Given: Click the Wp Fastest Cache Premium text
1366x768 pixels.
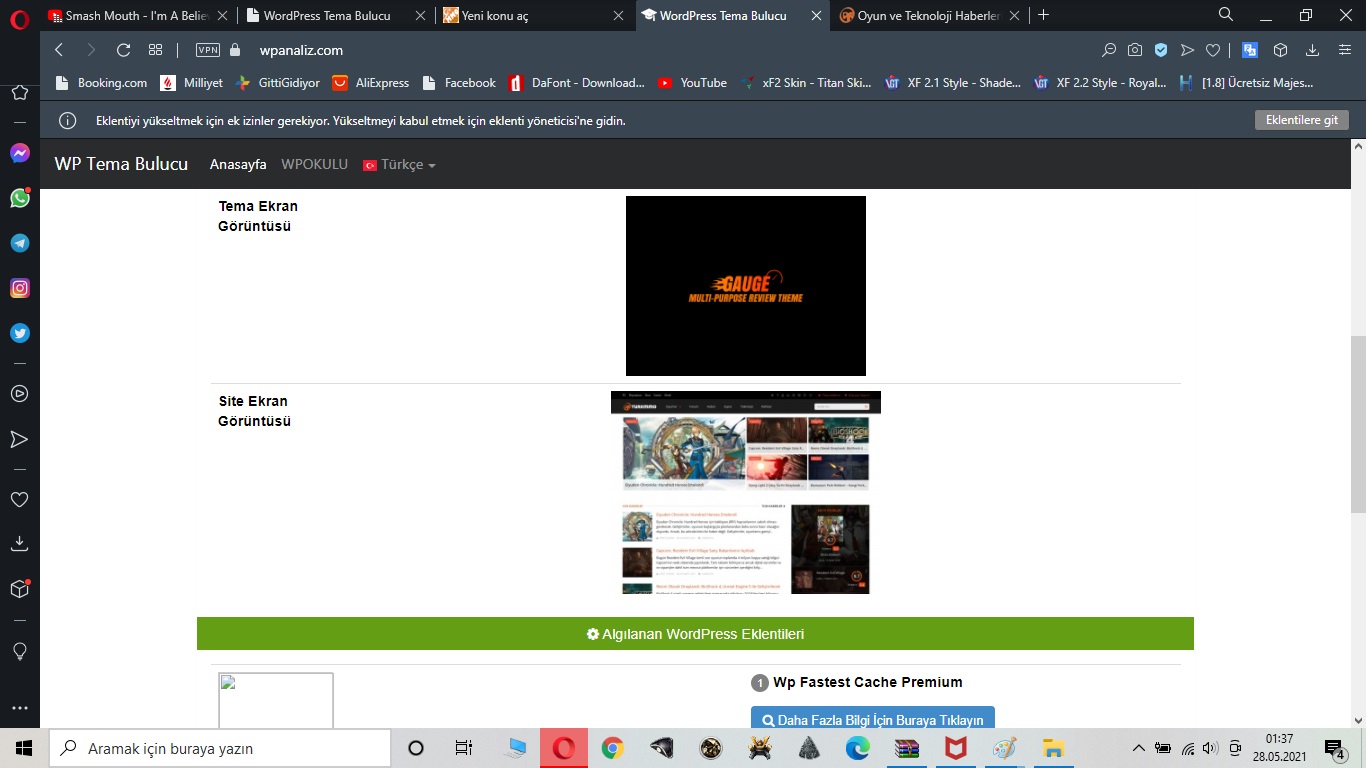Looking at the screenshot, I should pyautogui.click(x=868, y=682).
